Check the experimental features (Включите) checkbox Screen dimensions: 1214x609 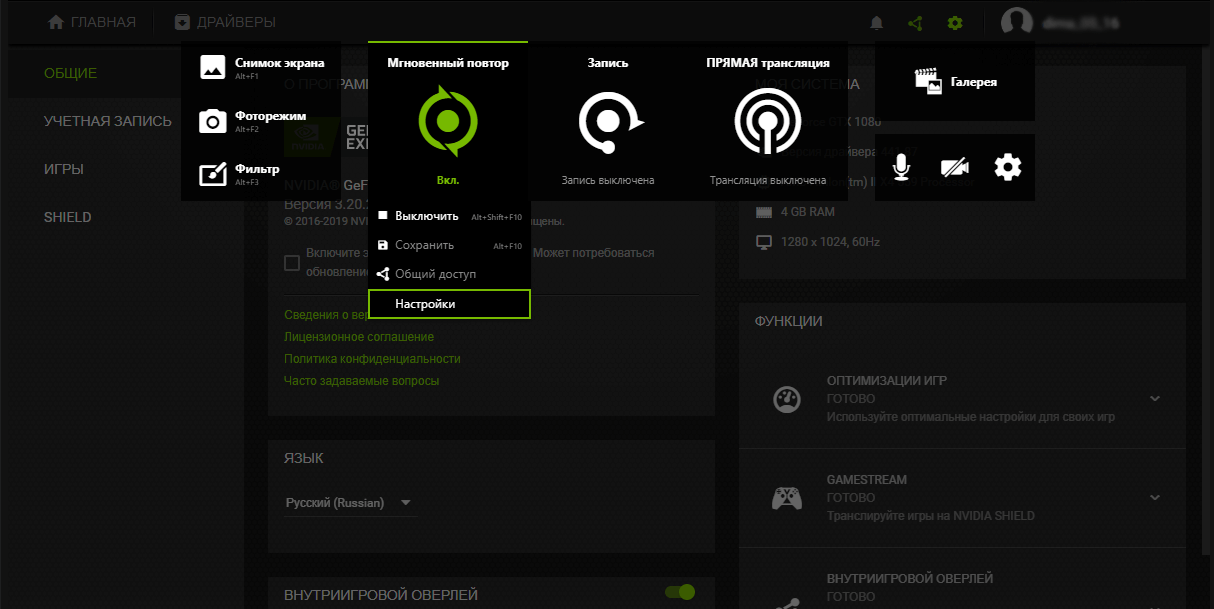[292, 263]
